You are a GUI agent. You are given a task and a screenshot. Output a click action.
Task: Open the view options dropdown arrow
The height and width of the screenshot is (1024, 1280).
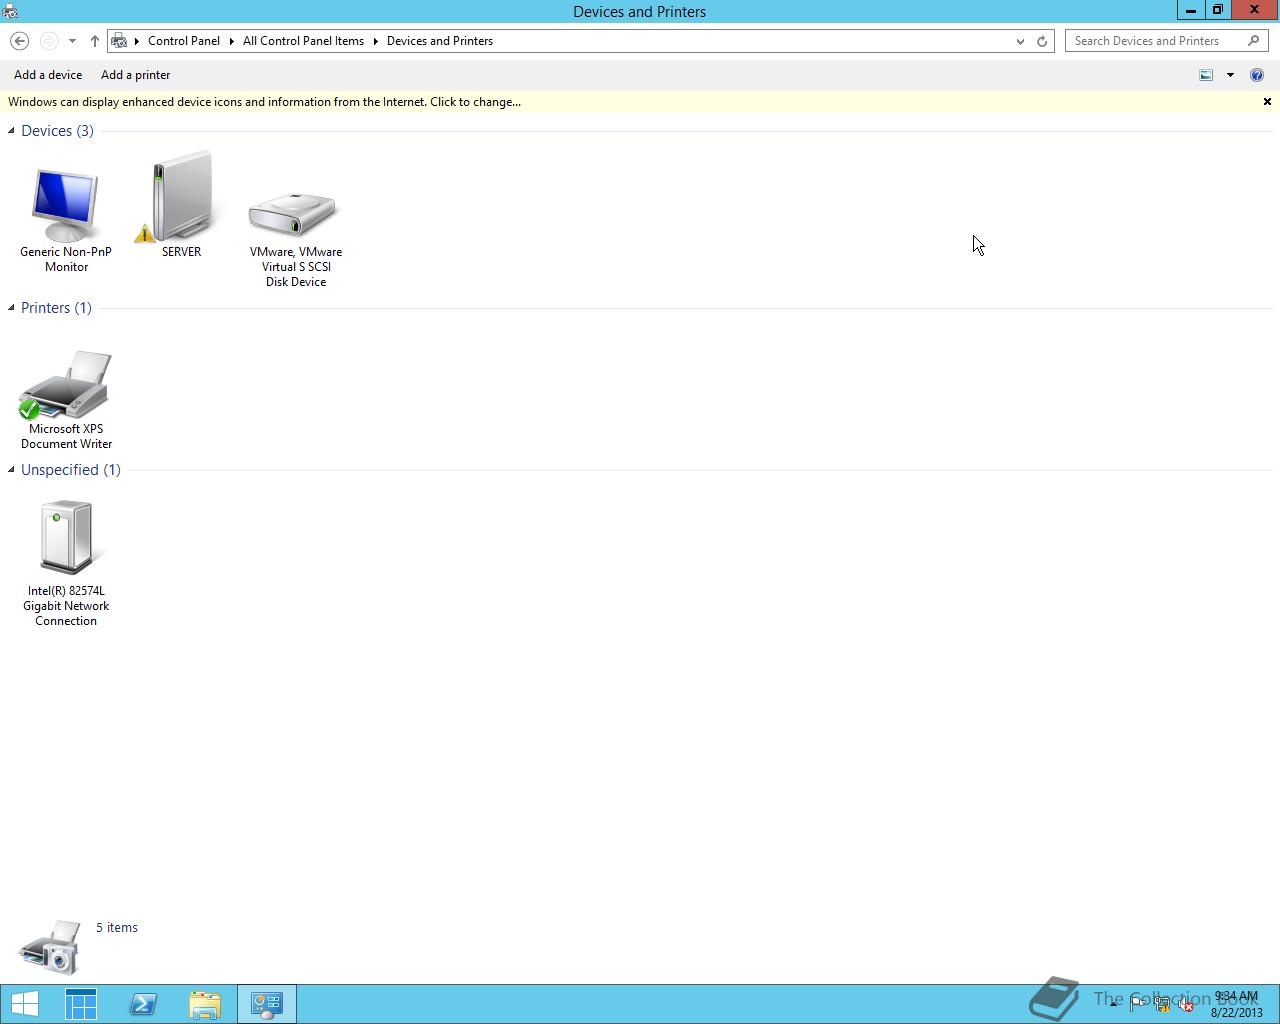point(1230,75)
